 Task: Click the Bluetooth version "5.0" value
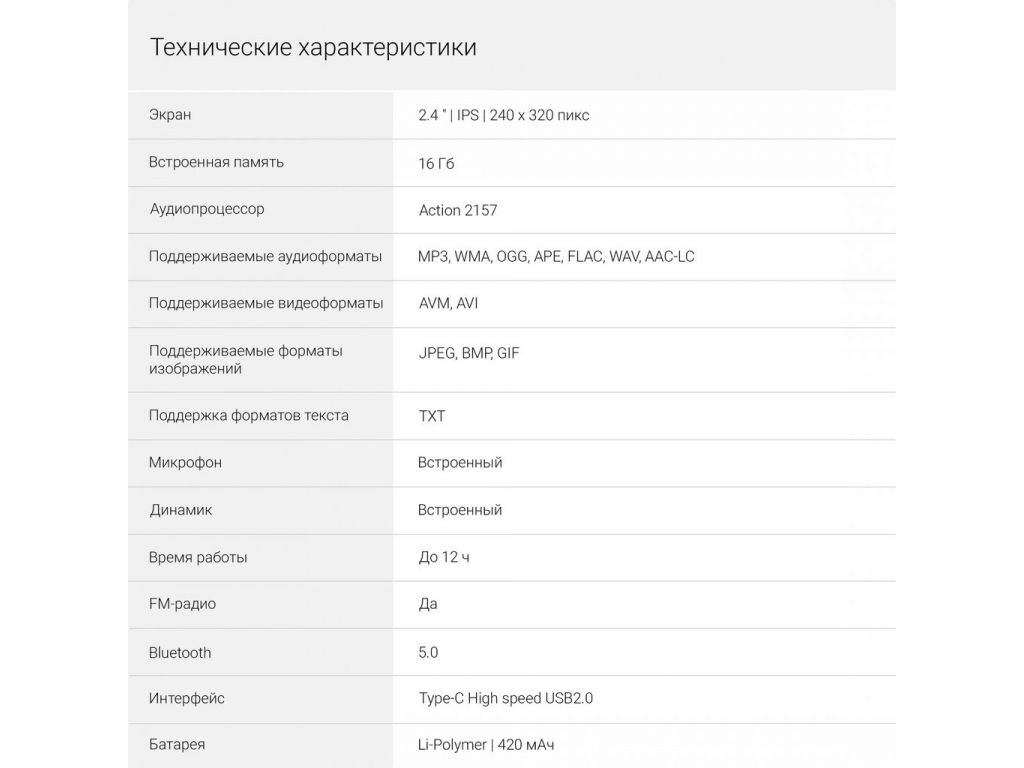(x=428, y=652)
